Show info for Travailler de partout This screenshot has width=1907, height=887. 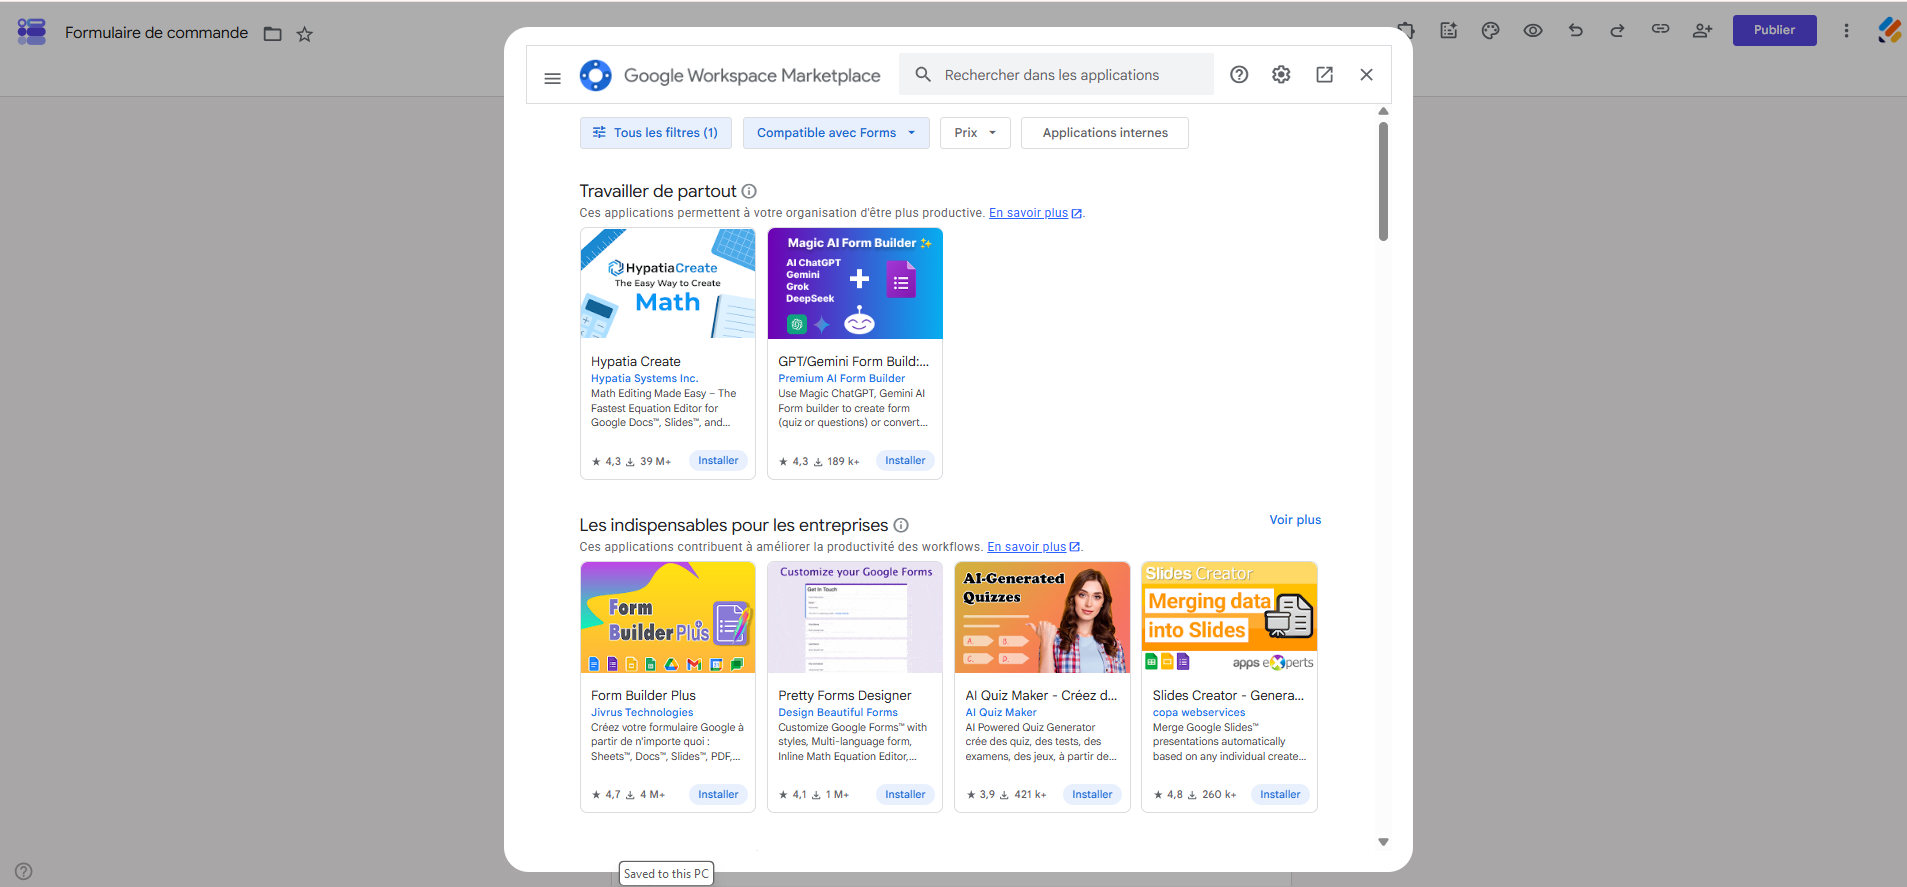[749, 191]
